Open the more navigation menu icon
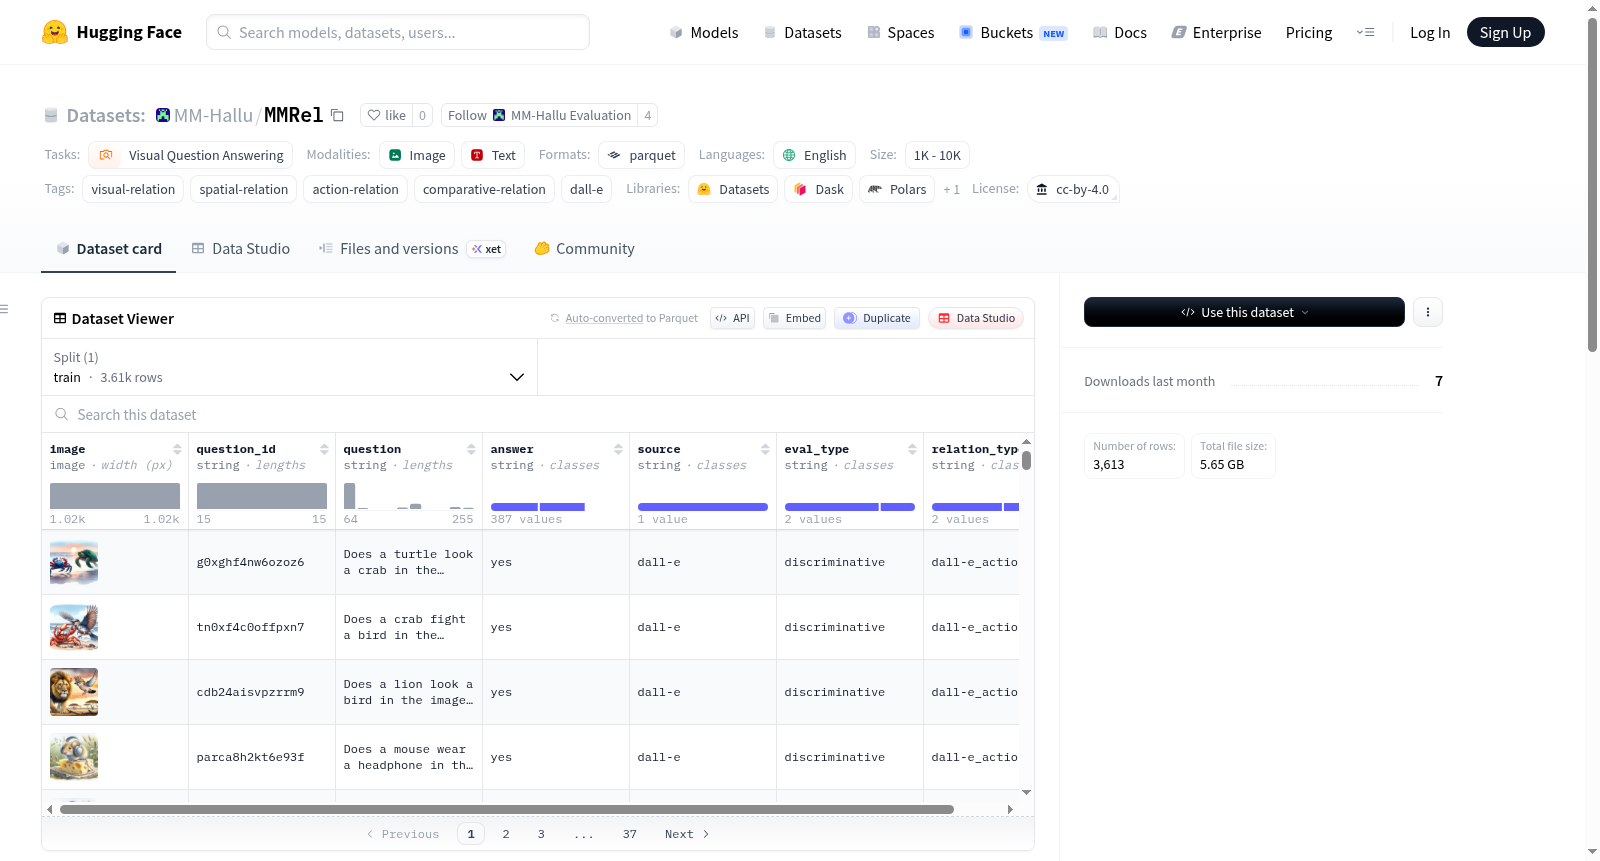Image resolution: width=1600 pixels, height=861 pixels. (x=1365, y=33)
